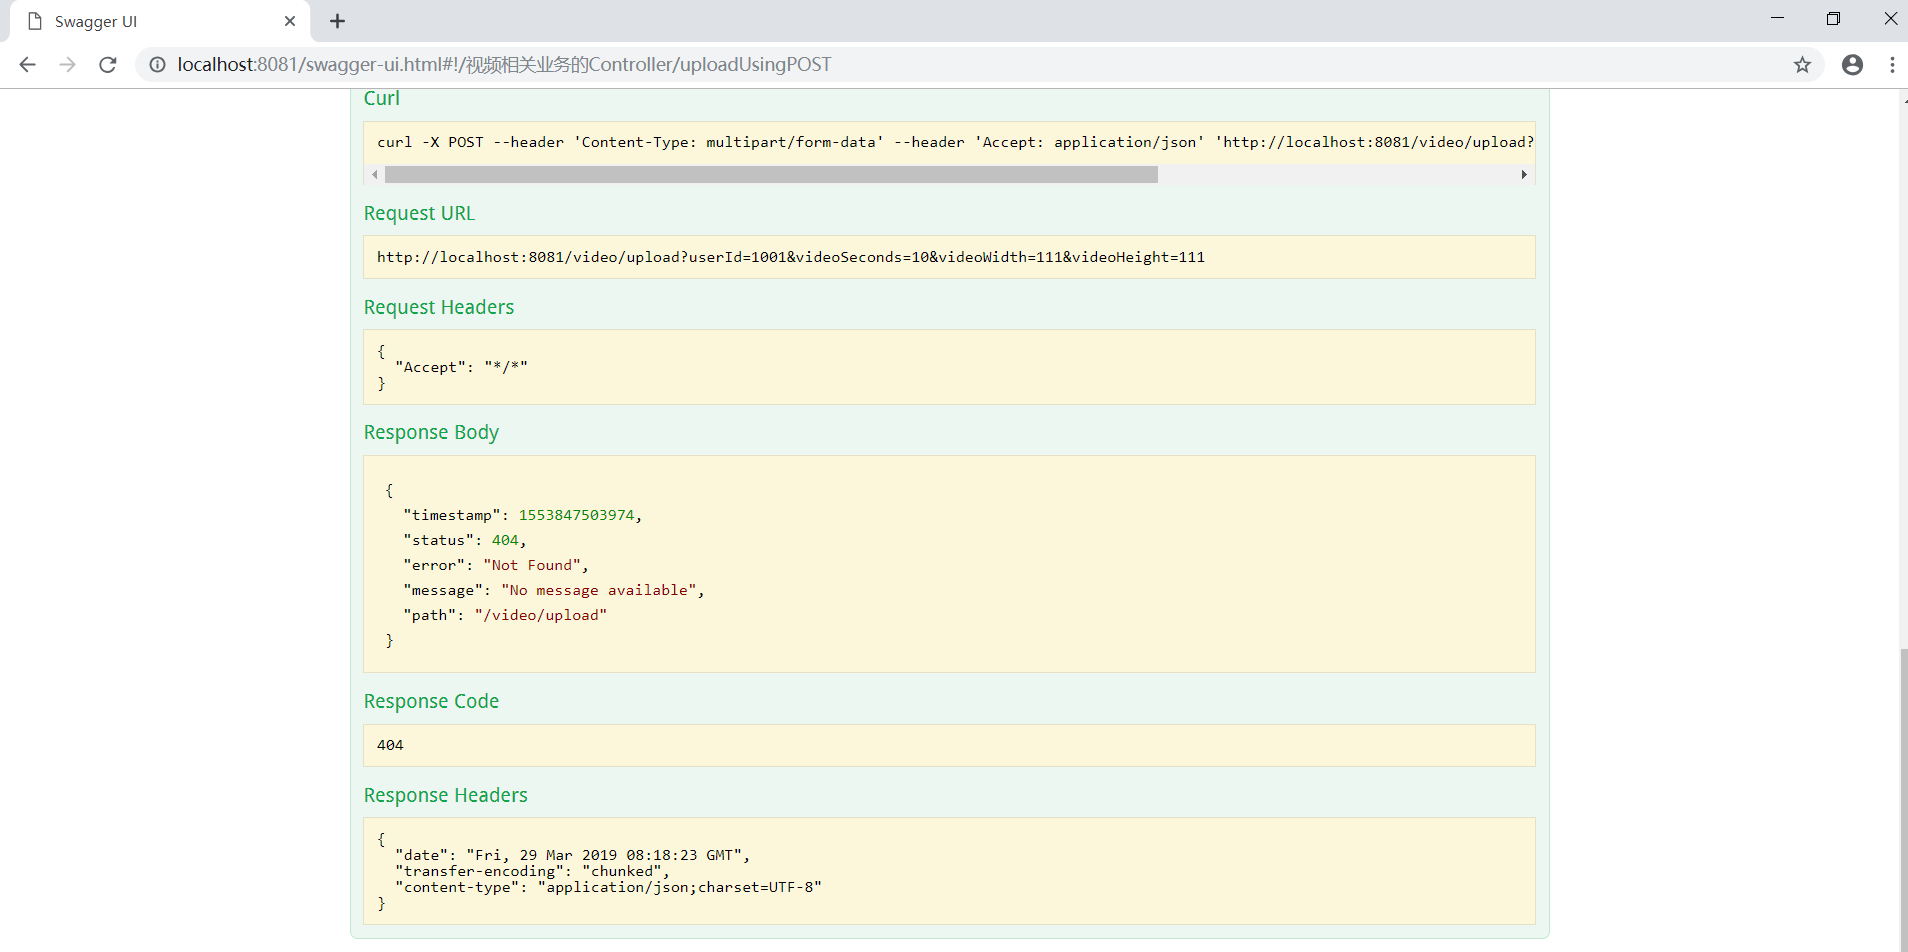
Task: Click the browser back arrow
Action: (x=27, y=65)
